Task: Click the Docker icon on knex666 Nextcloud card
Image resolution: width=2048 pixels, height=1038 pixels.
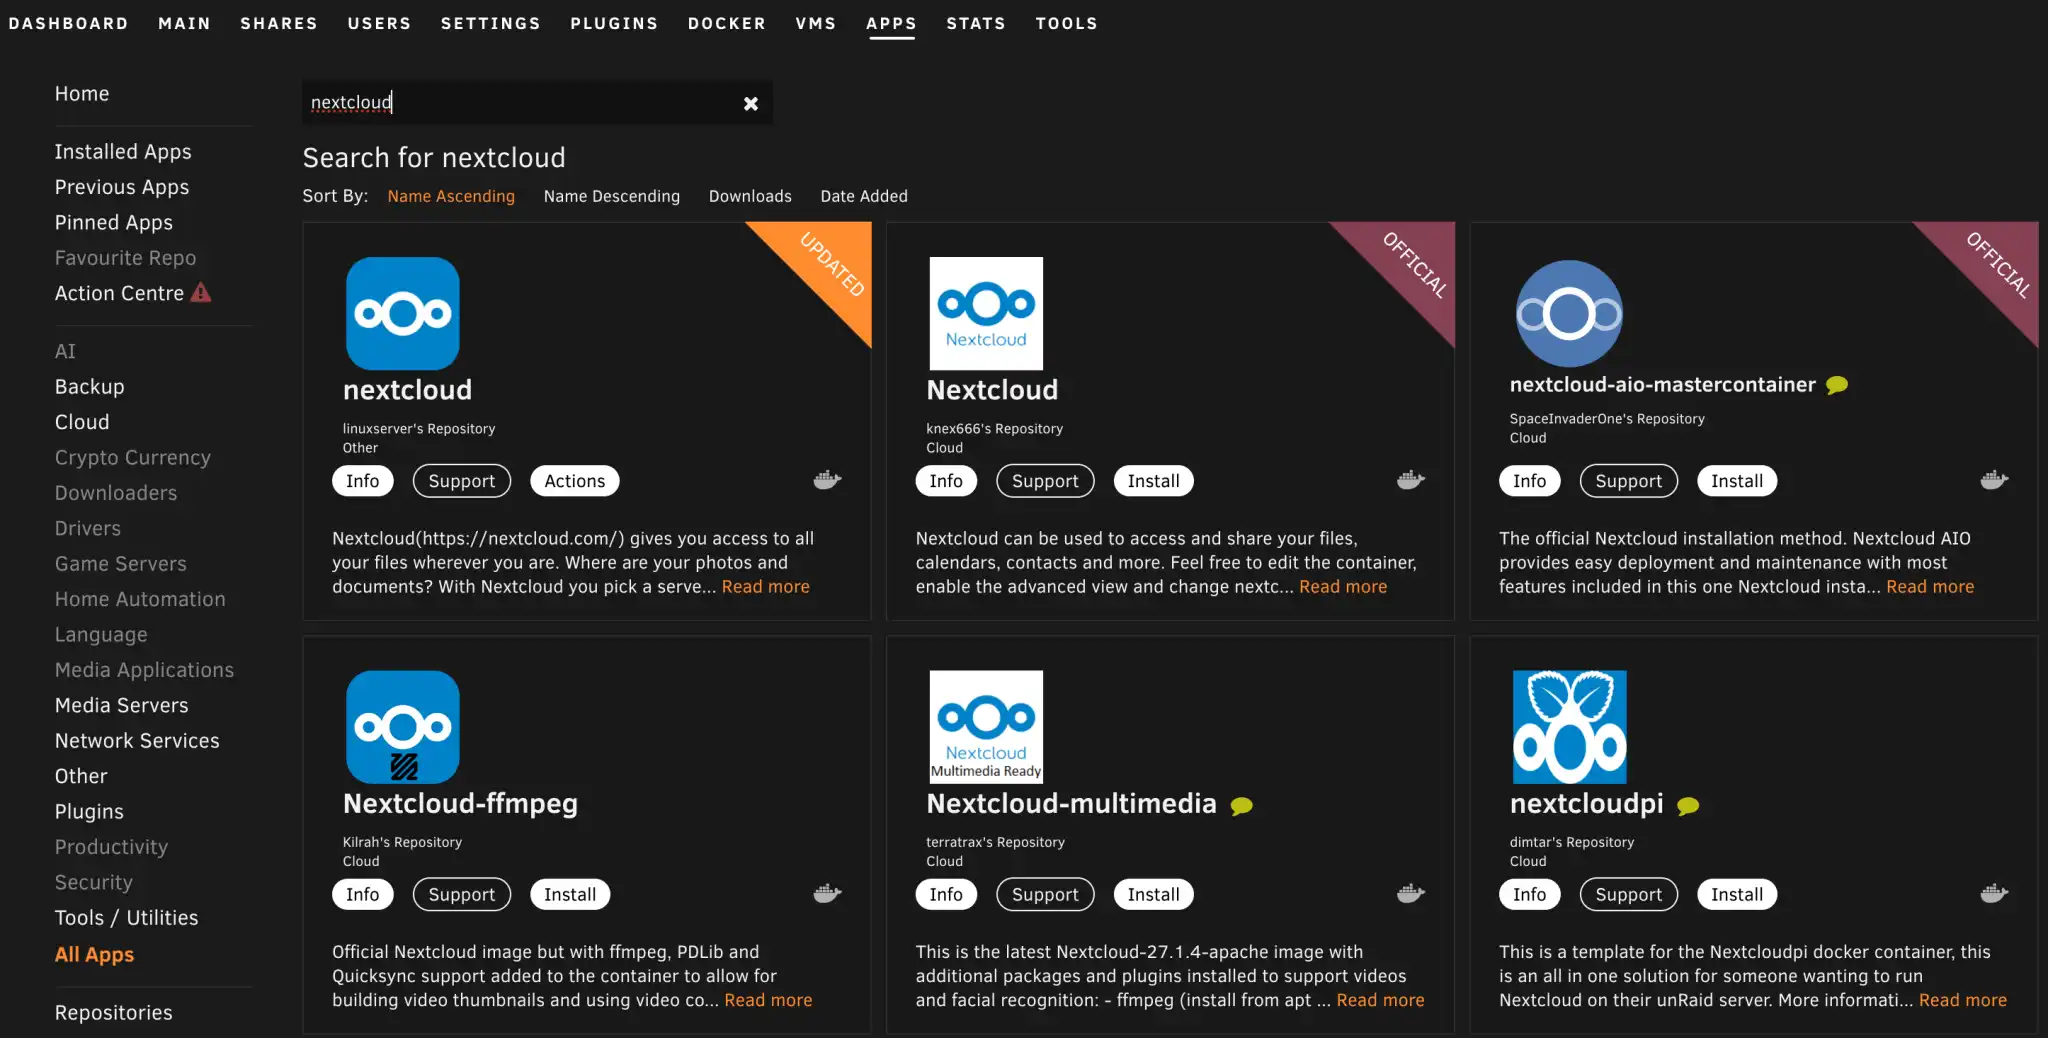Action: pos(1410,480)
